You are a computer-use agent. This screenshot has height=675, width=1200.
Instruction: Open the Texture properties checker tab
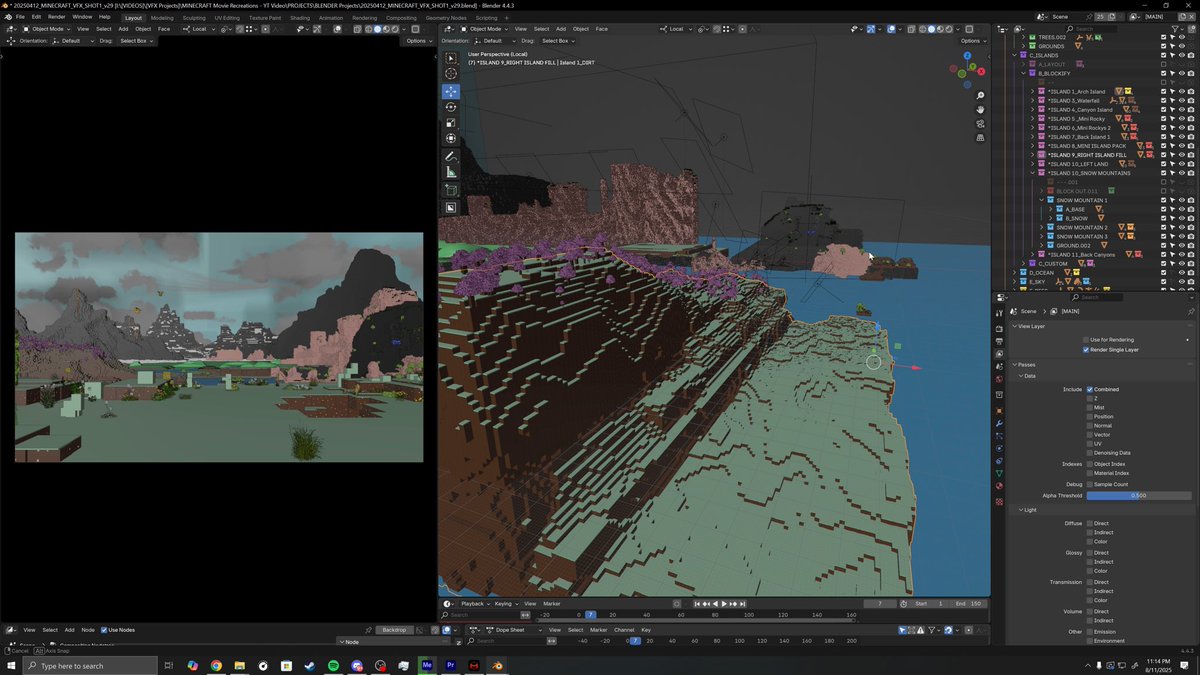point(999,501)
